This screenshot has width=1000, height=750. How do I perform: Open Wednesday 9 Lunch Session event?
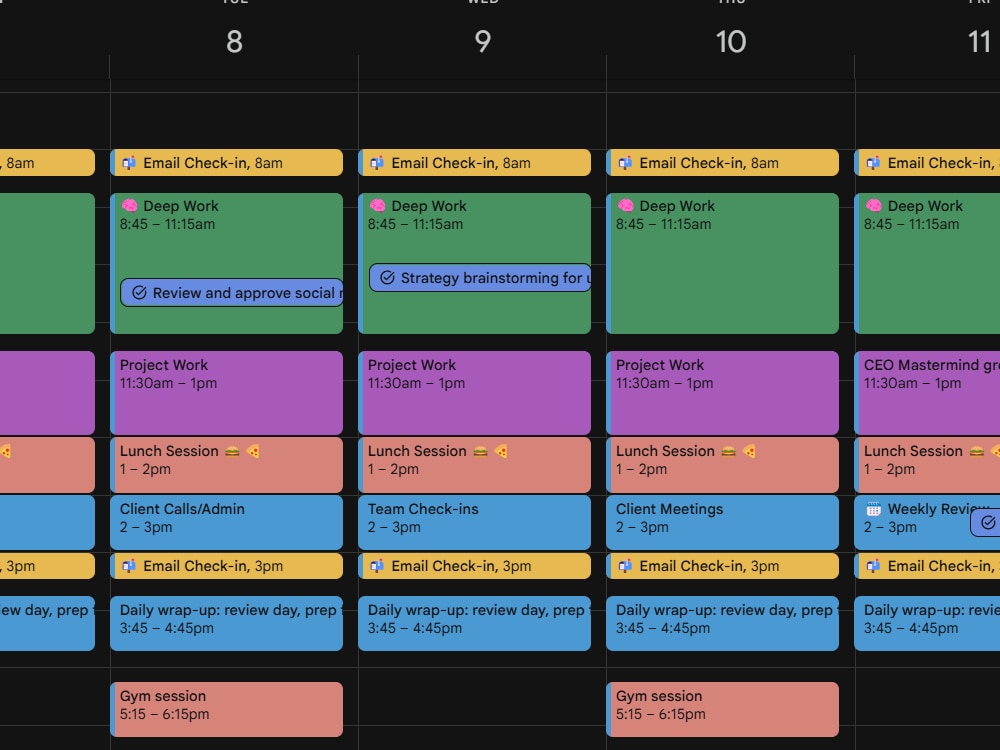474,465
